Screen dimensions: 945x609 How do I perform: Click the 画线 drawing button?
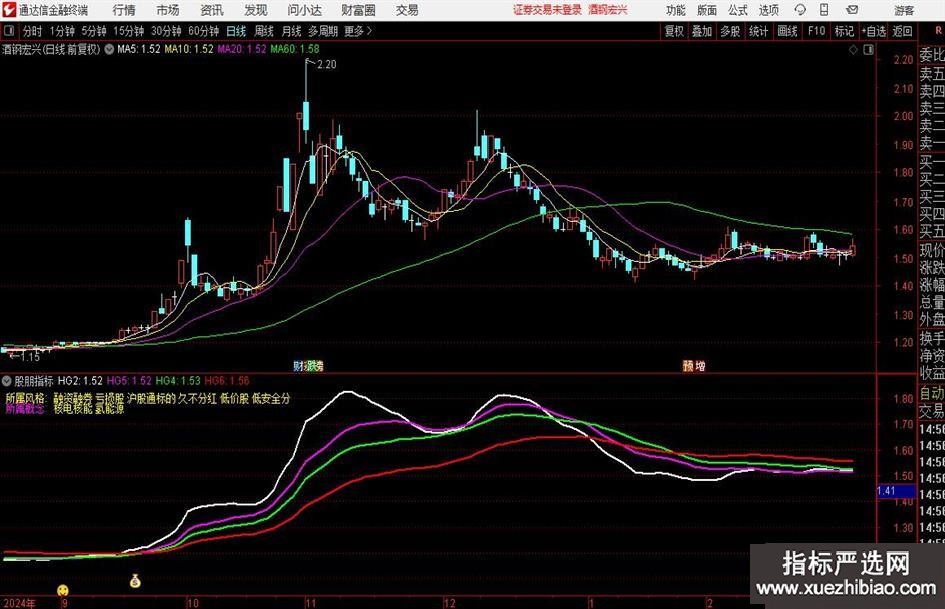coord(787,31)
